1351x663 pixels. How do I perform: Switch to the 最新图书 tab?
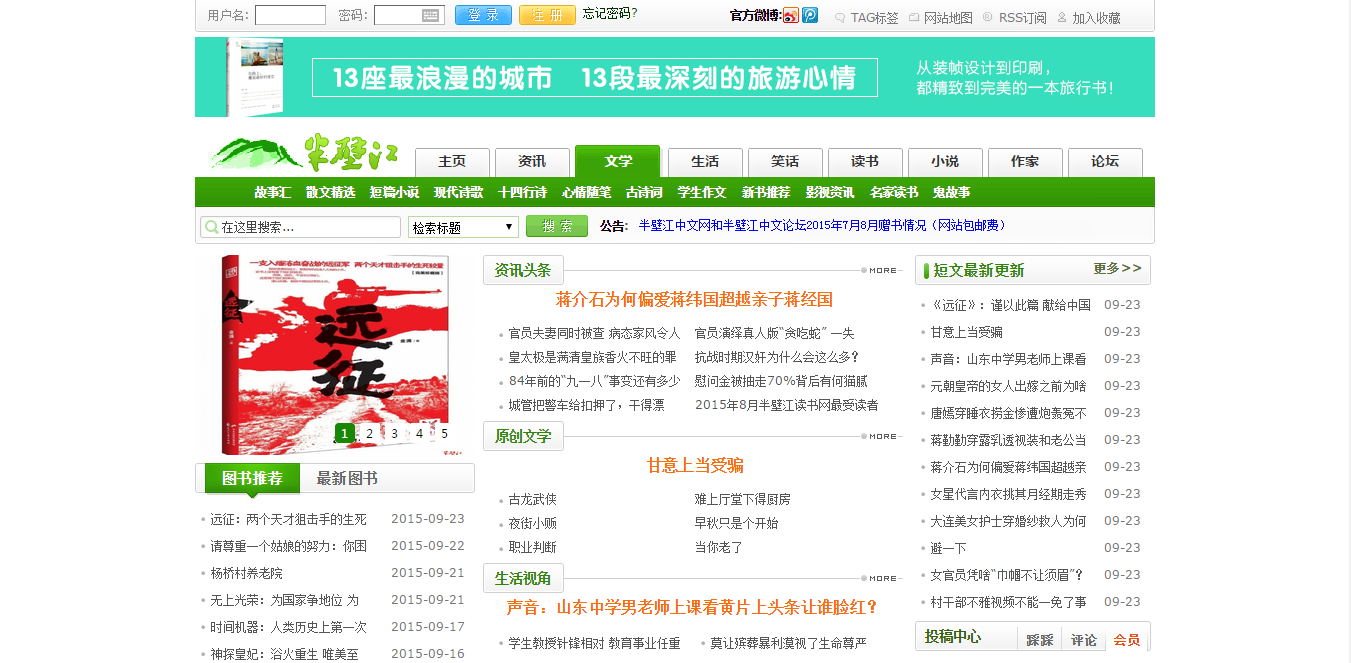pyautogui.click(x=347, y=478)
